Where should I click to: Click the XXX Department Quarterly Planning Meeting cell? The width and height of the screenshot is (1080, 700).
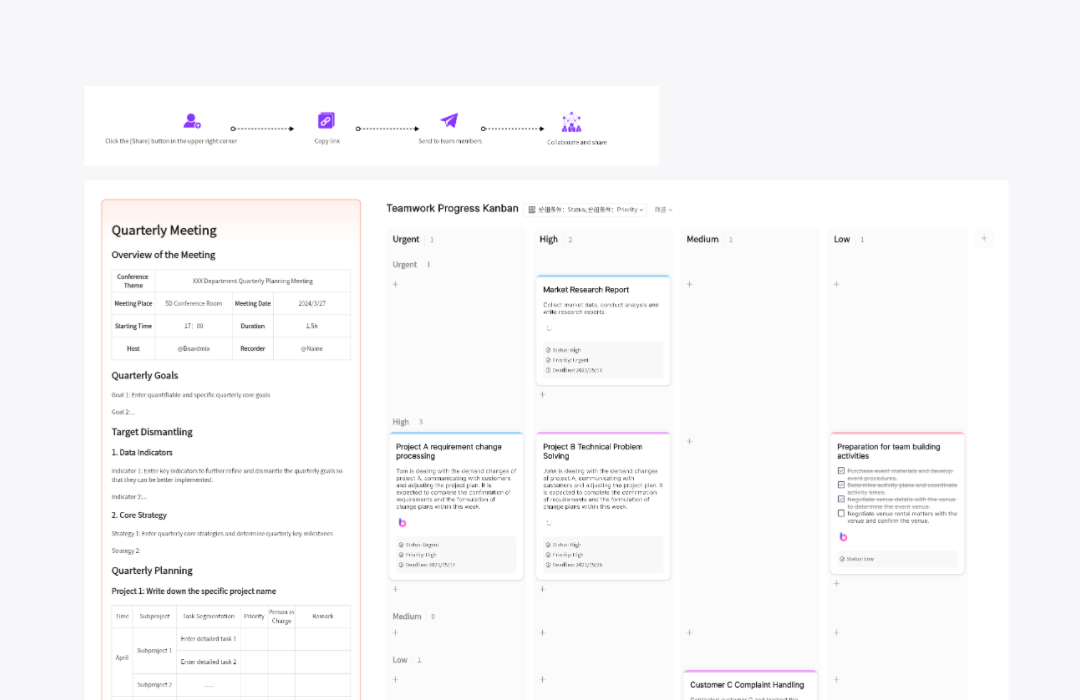252,281
